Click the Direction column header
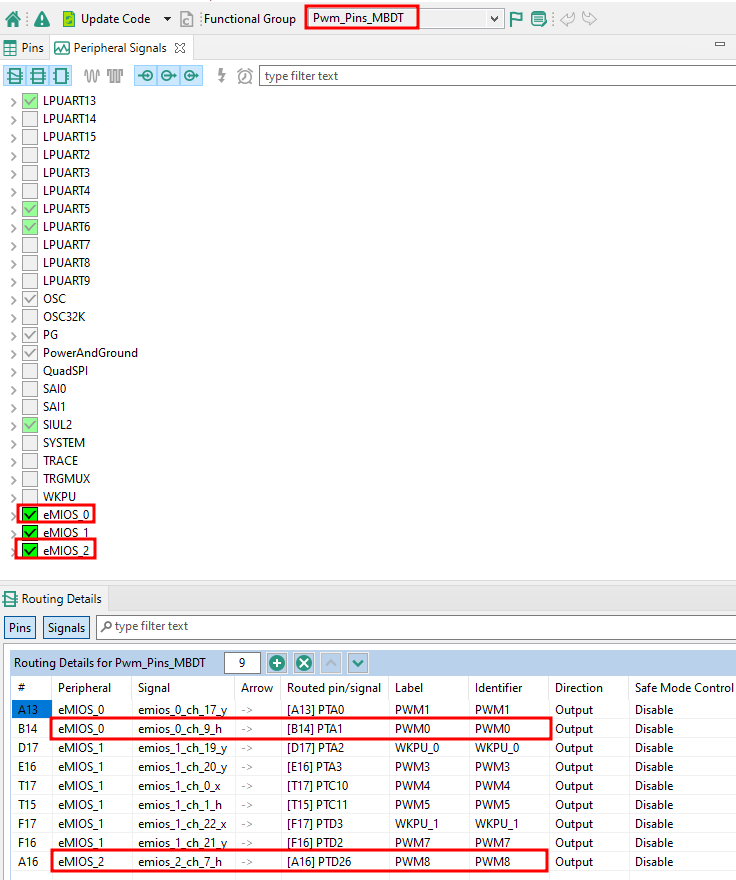The image size is (736, 880). pyautogui.click(x=579, y=688)
